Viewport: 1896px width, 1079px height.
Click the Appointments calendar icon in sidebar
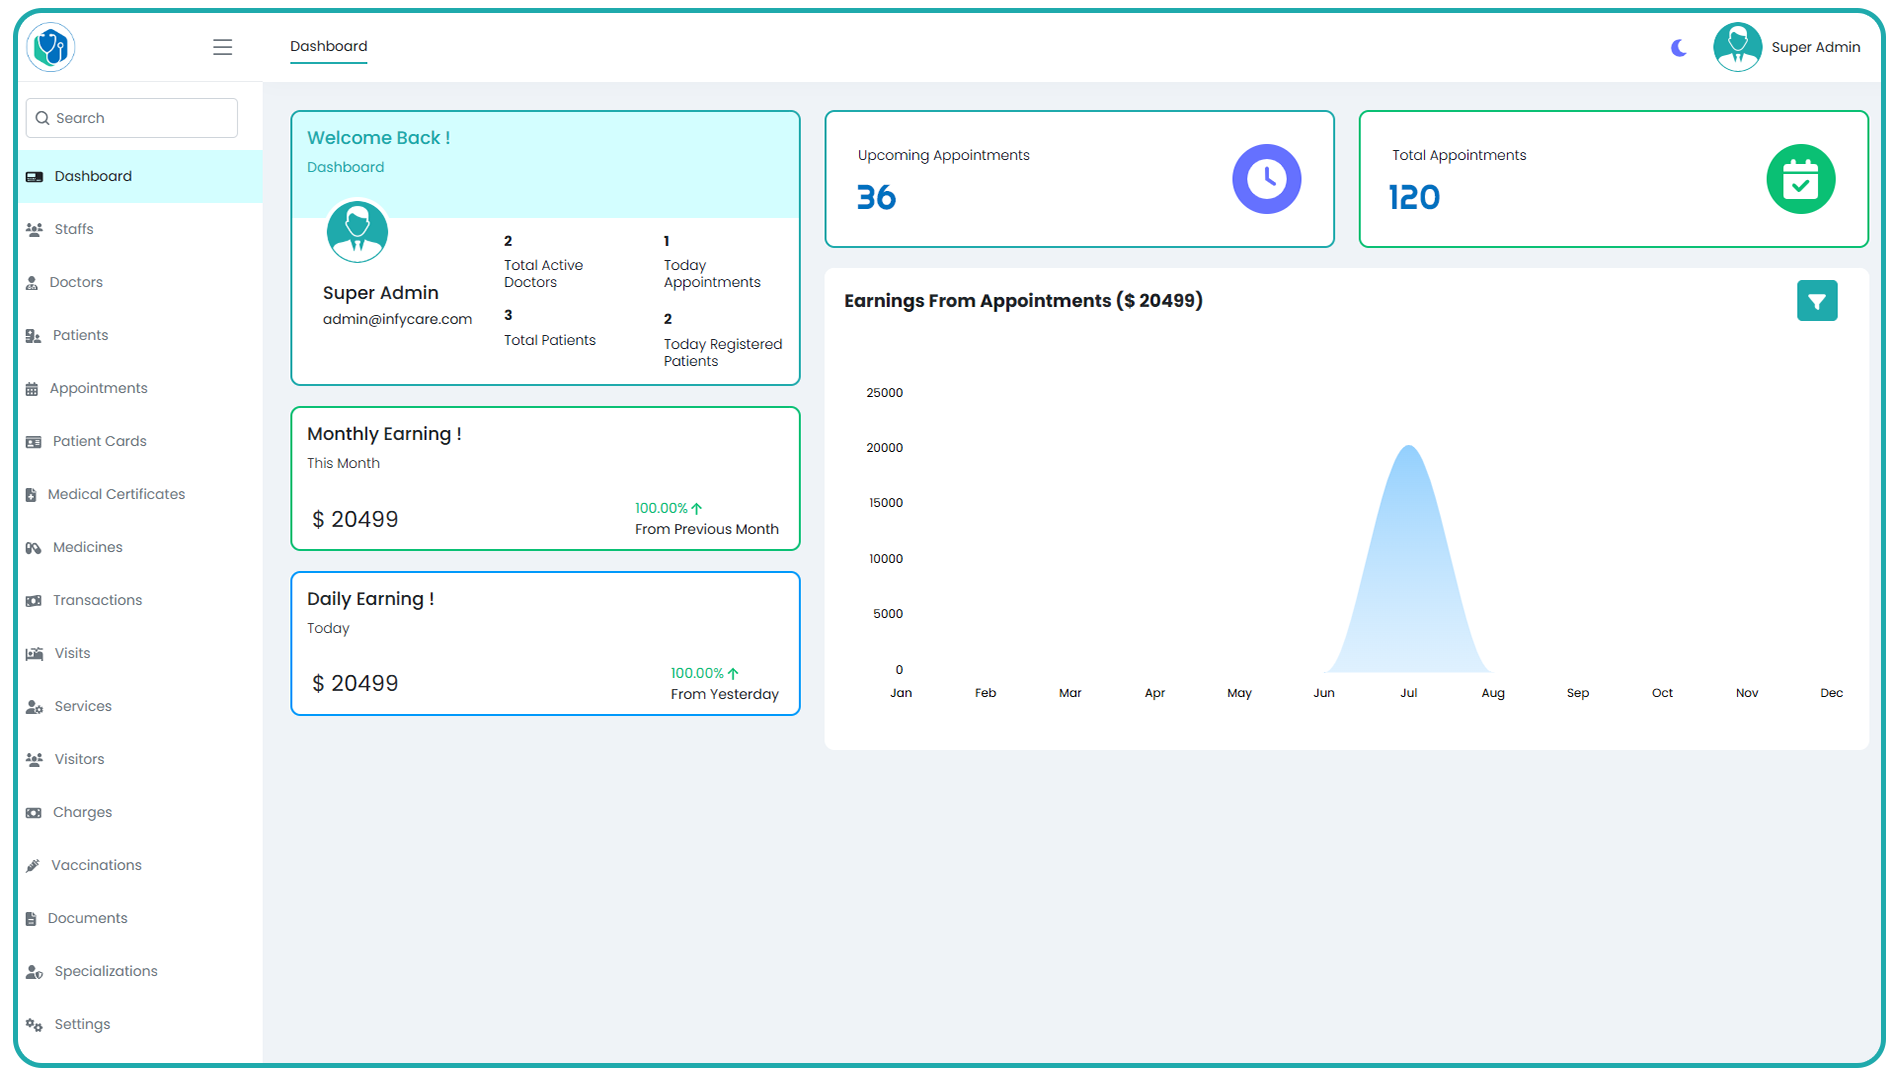(32, 389)
